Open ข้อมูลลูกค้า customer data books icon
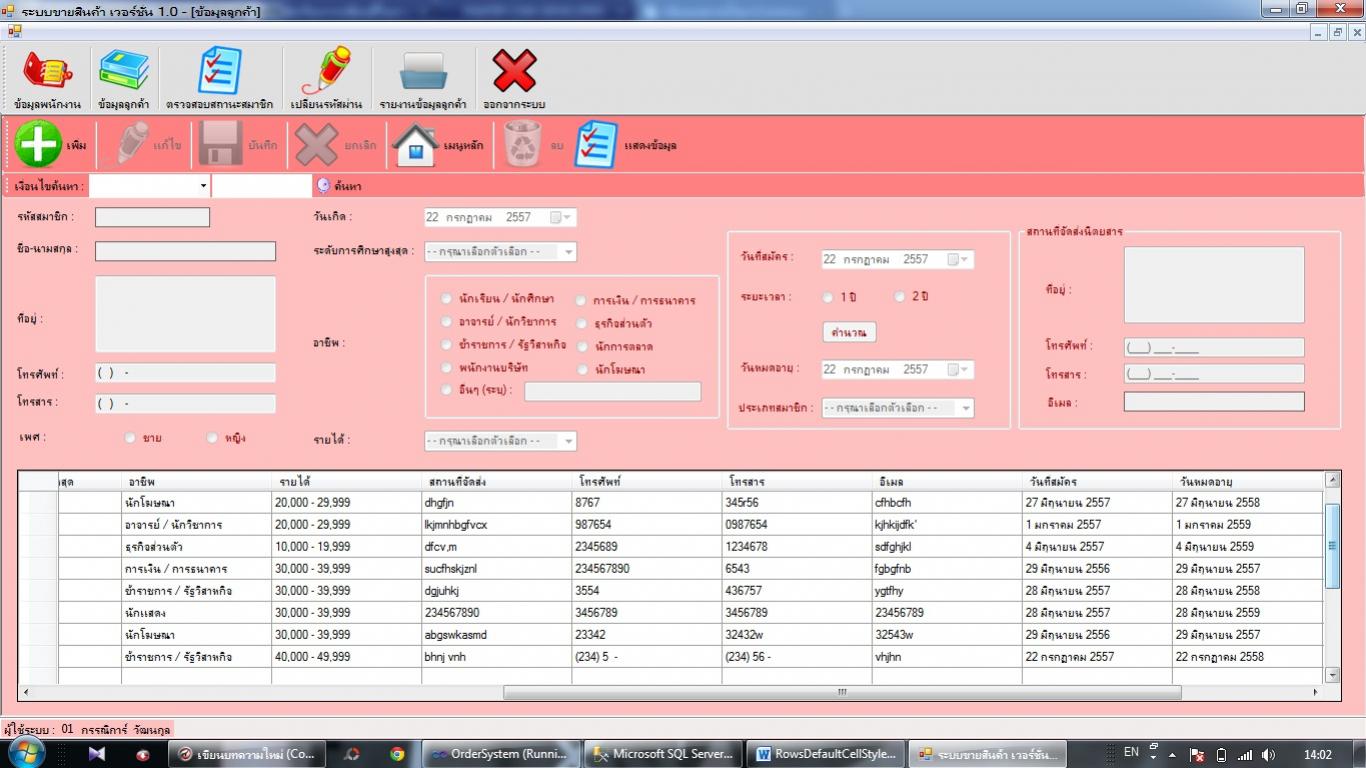The image size is (1366, 768). (x=124, y=71)
